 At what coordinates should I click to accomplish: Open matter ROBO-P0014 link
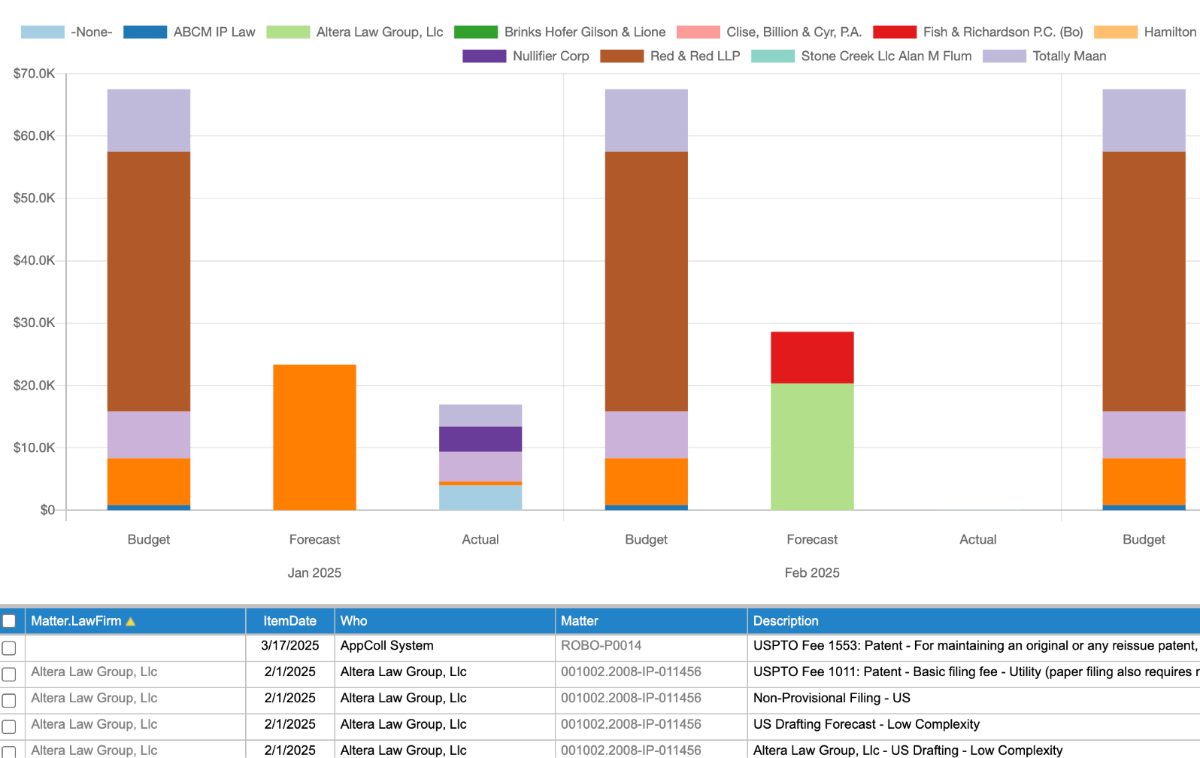pos(601,646)
